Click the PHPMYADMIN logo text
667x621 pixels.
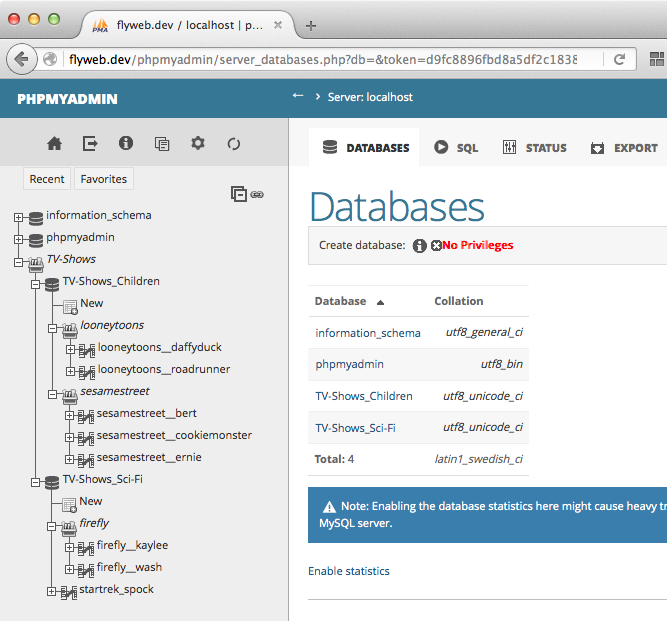coord(67,99)
